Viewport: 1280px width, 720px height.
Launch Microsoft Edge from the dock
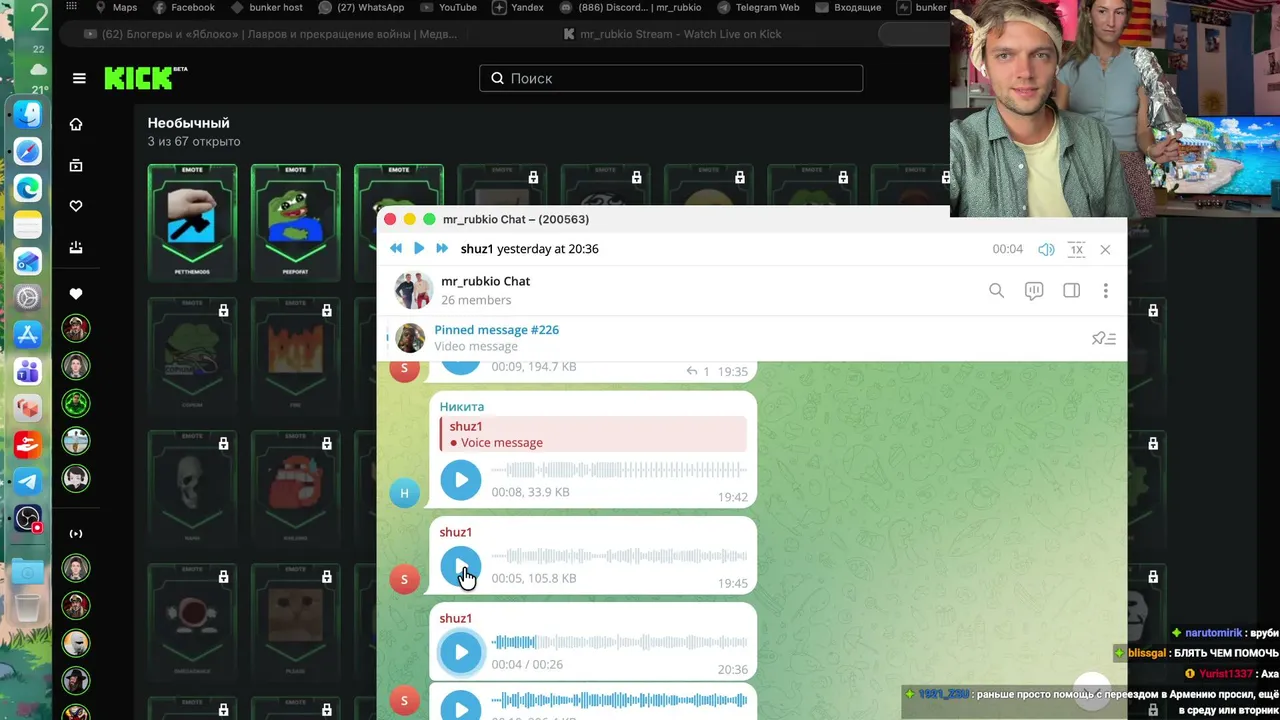28,187
